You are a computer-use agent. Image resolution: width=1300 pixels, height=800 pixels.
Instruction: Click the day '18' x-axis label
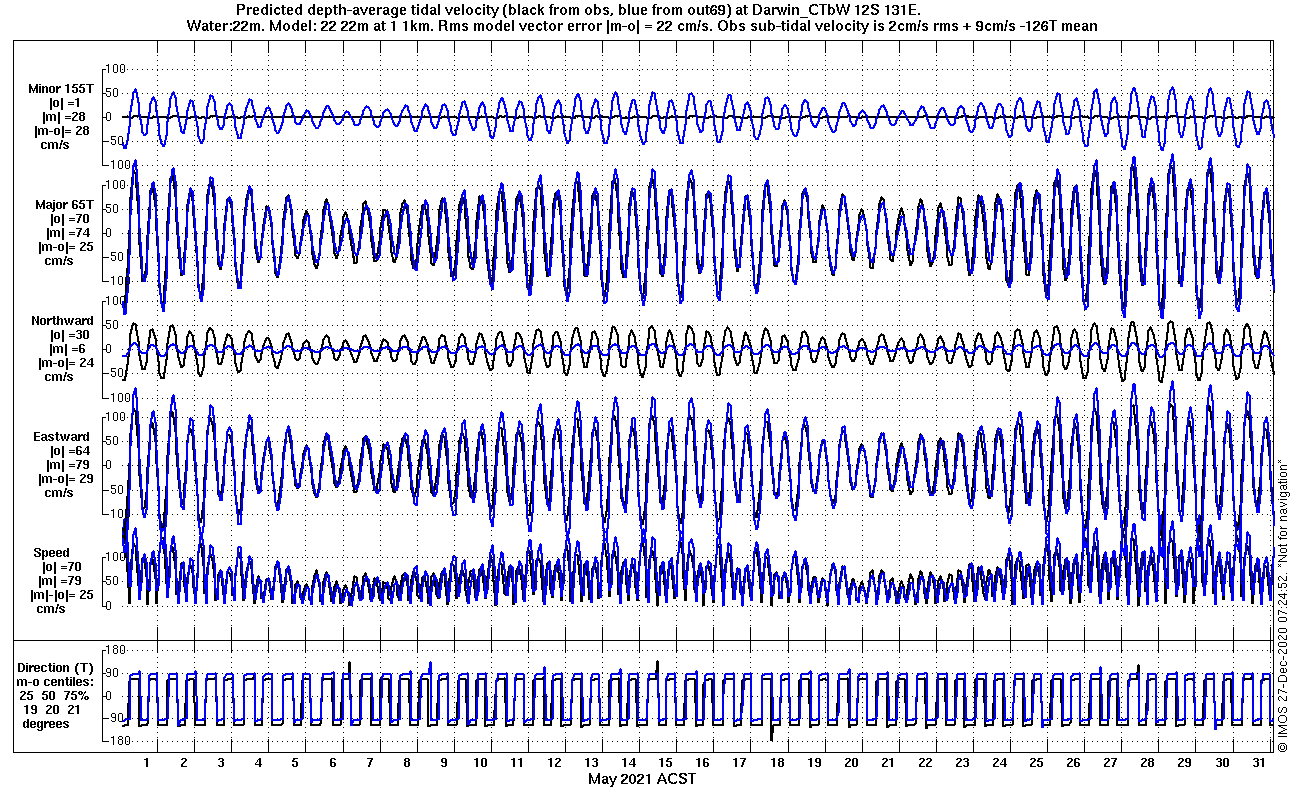[777, 763]
